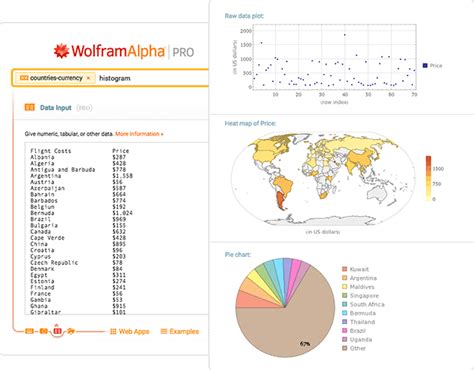Screen dimensions: 474x370
Task: Click the Data Input heading label
Action: tap(56, 108)
